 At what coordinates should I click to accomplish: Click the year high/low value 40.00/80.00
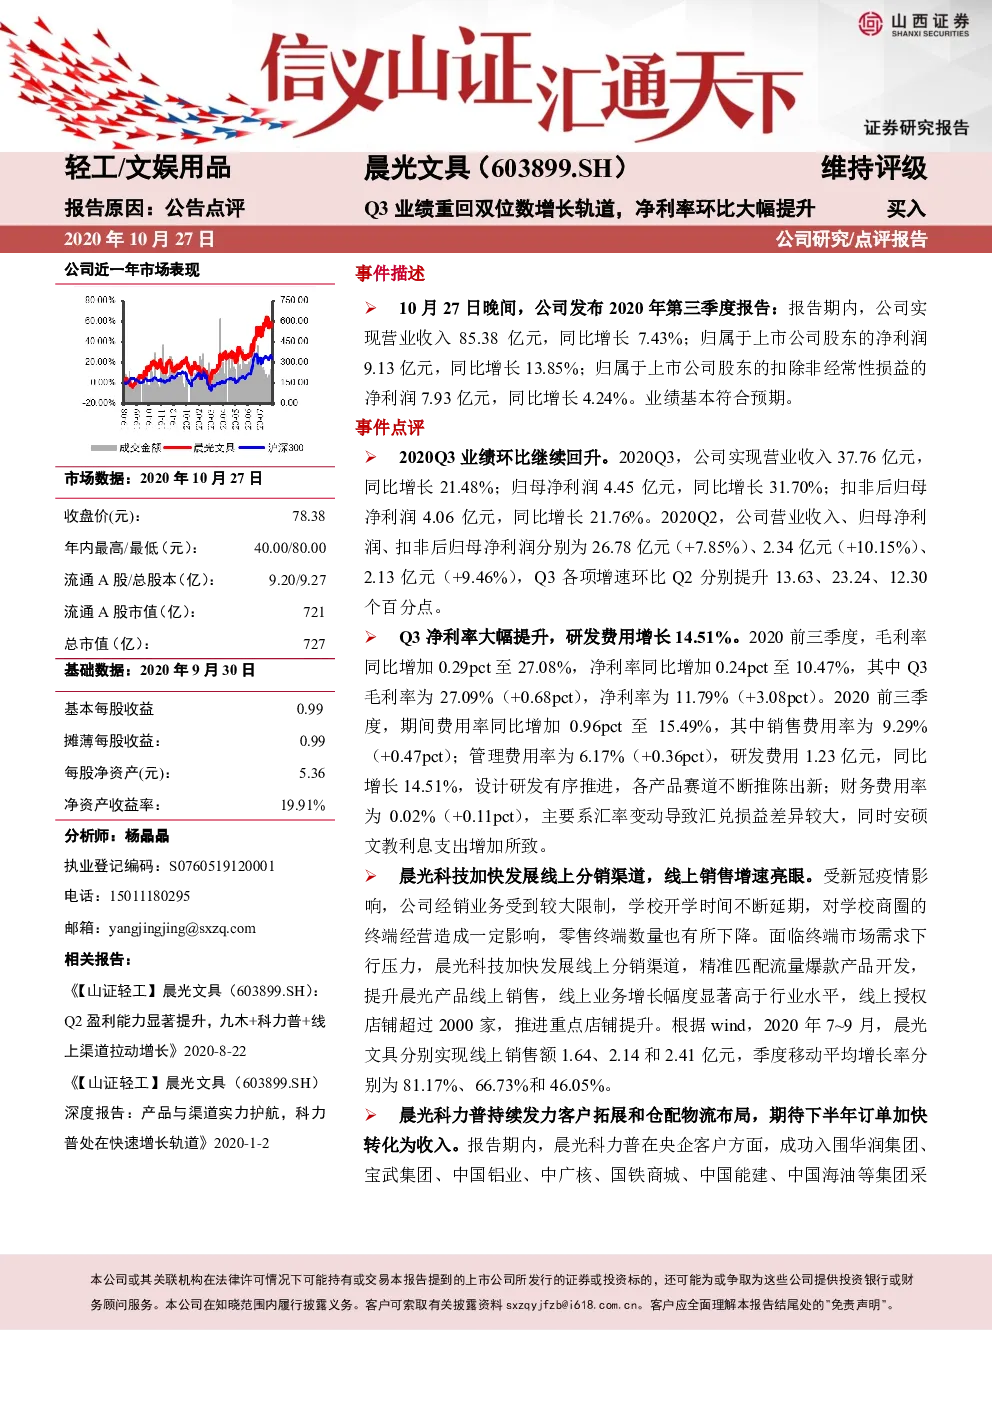[x=290, y=548]
